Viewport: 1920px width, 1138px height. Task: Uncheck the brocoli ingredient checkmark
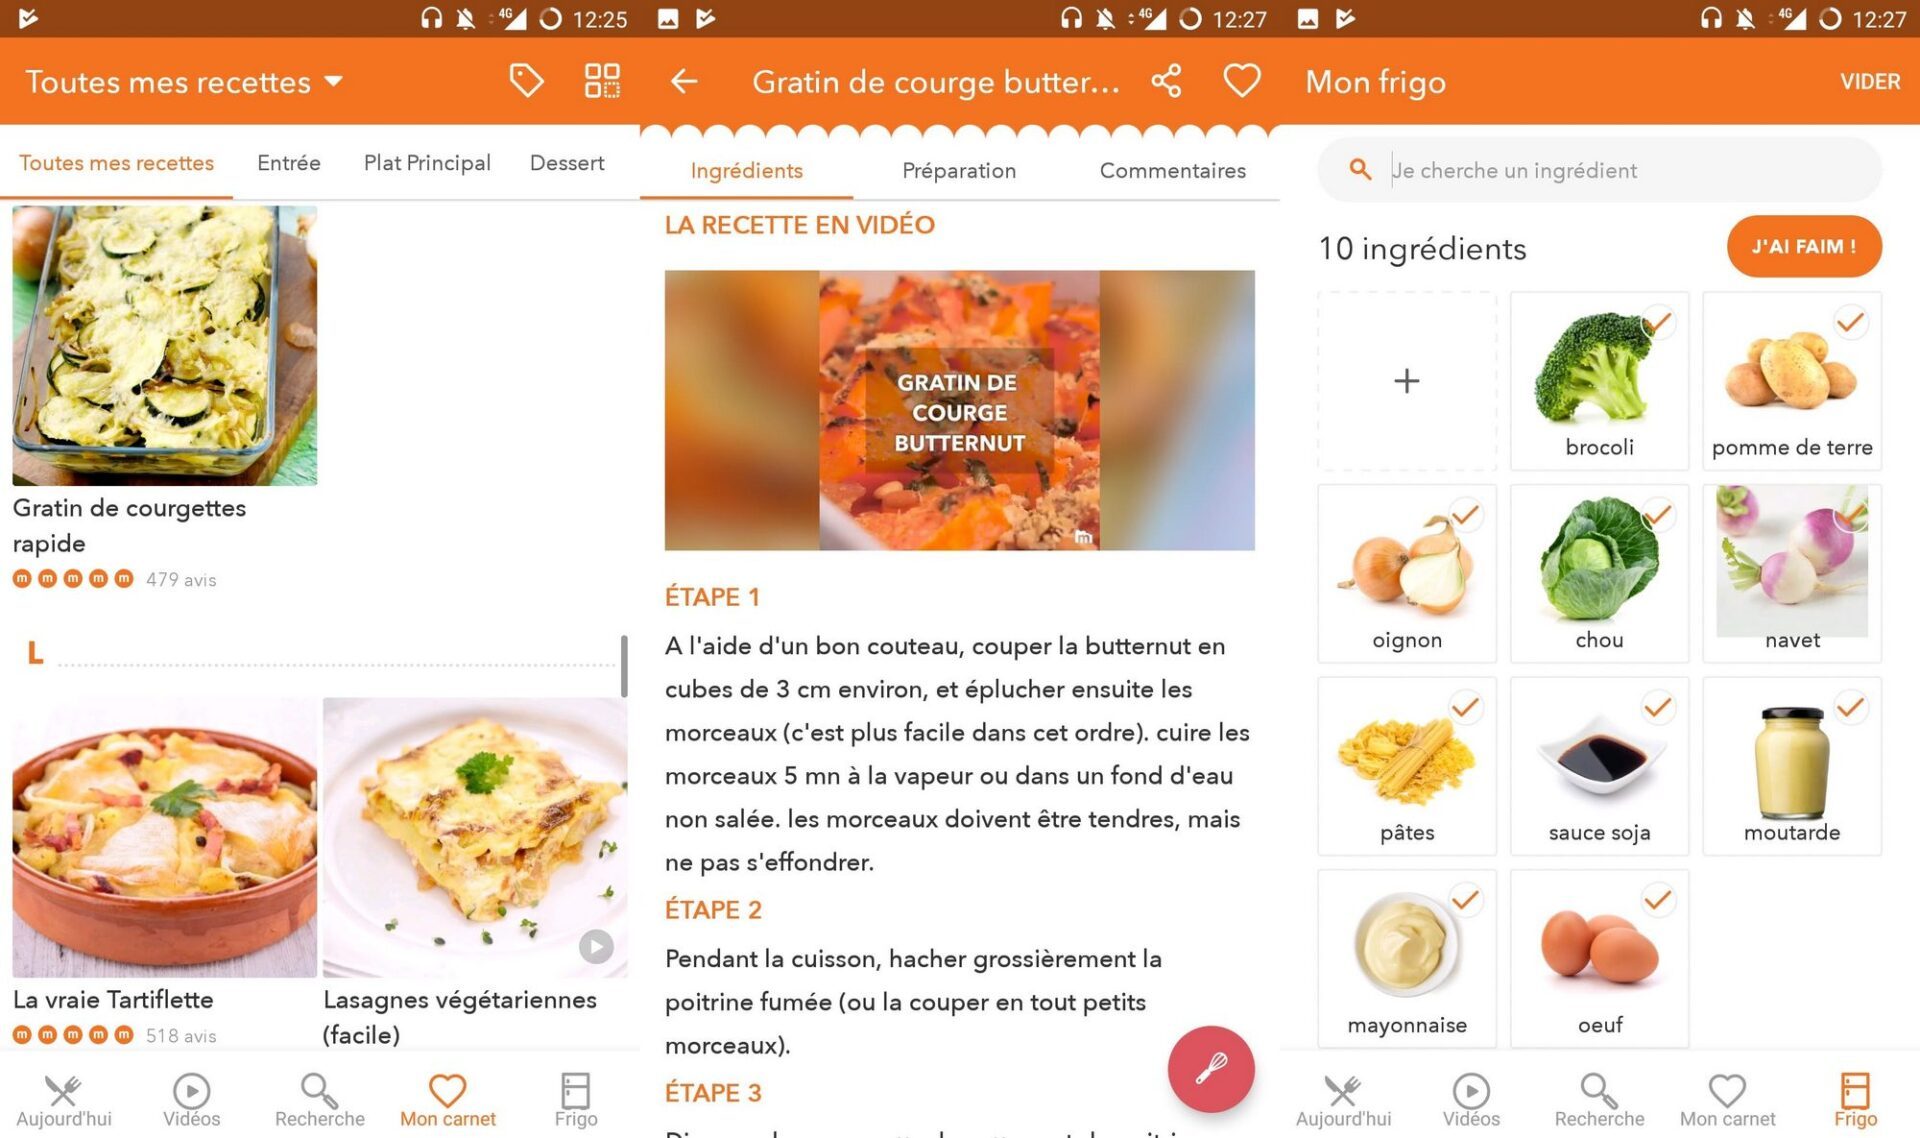tap(1658, 322)
